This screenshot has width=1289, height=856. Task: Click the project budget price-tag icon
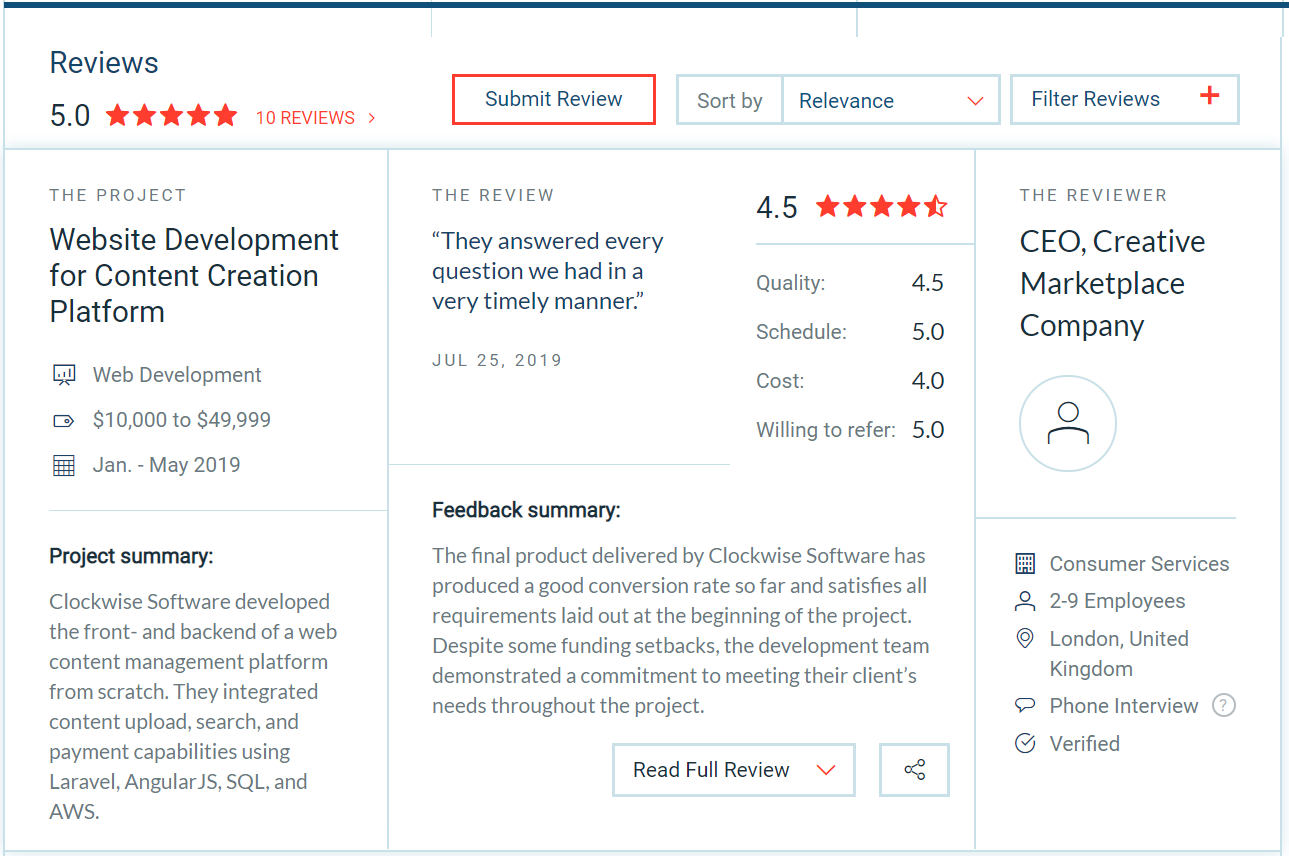click(63, 420)
